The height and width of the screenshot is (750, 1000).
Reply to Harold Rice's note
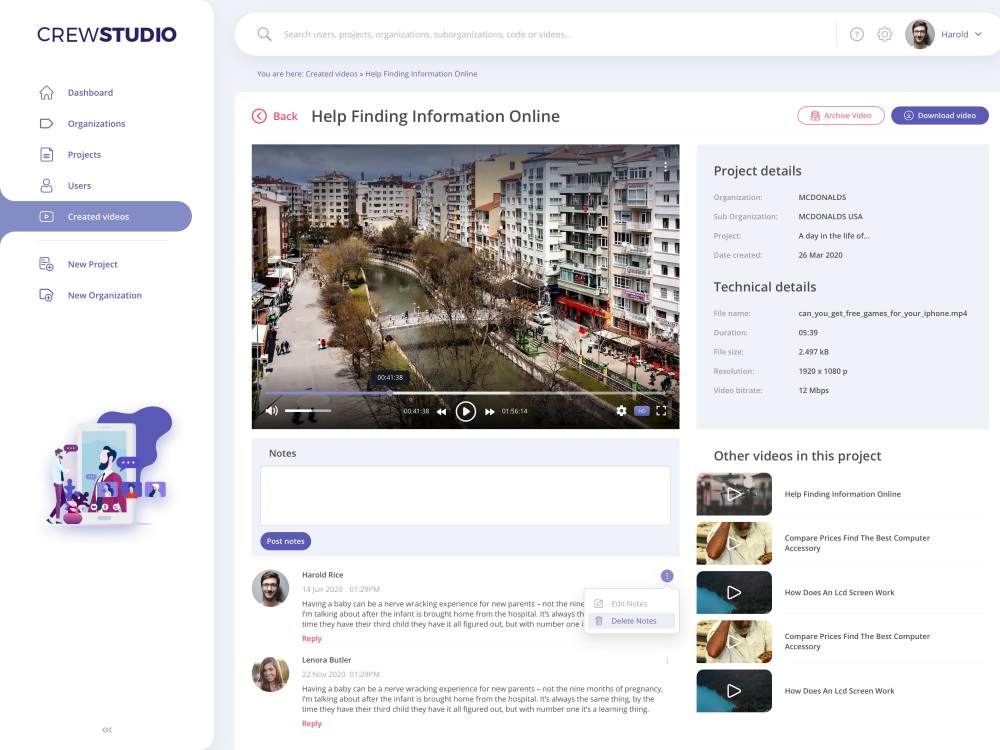click(x=312, y=638)
